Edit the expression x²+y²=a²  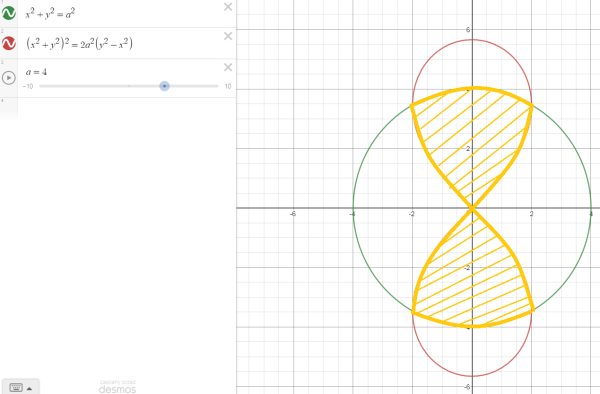(x=50, y=14)
